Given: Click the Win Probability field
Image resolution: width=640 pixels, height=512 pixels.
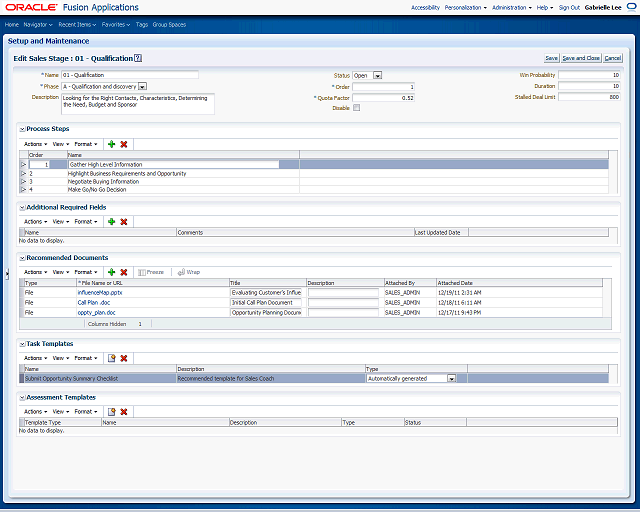Looking at the screenshot, I should click(x=589, y=75).
